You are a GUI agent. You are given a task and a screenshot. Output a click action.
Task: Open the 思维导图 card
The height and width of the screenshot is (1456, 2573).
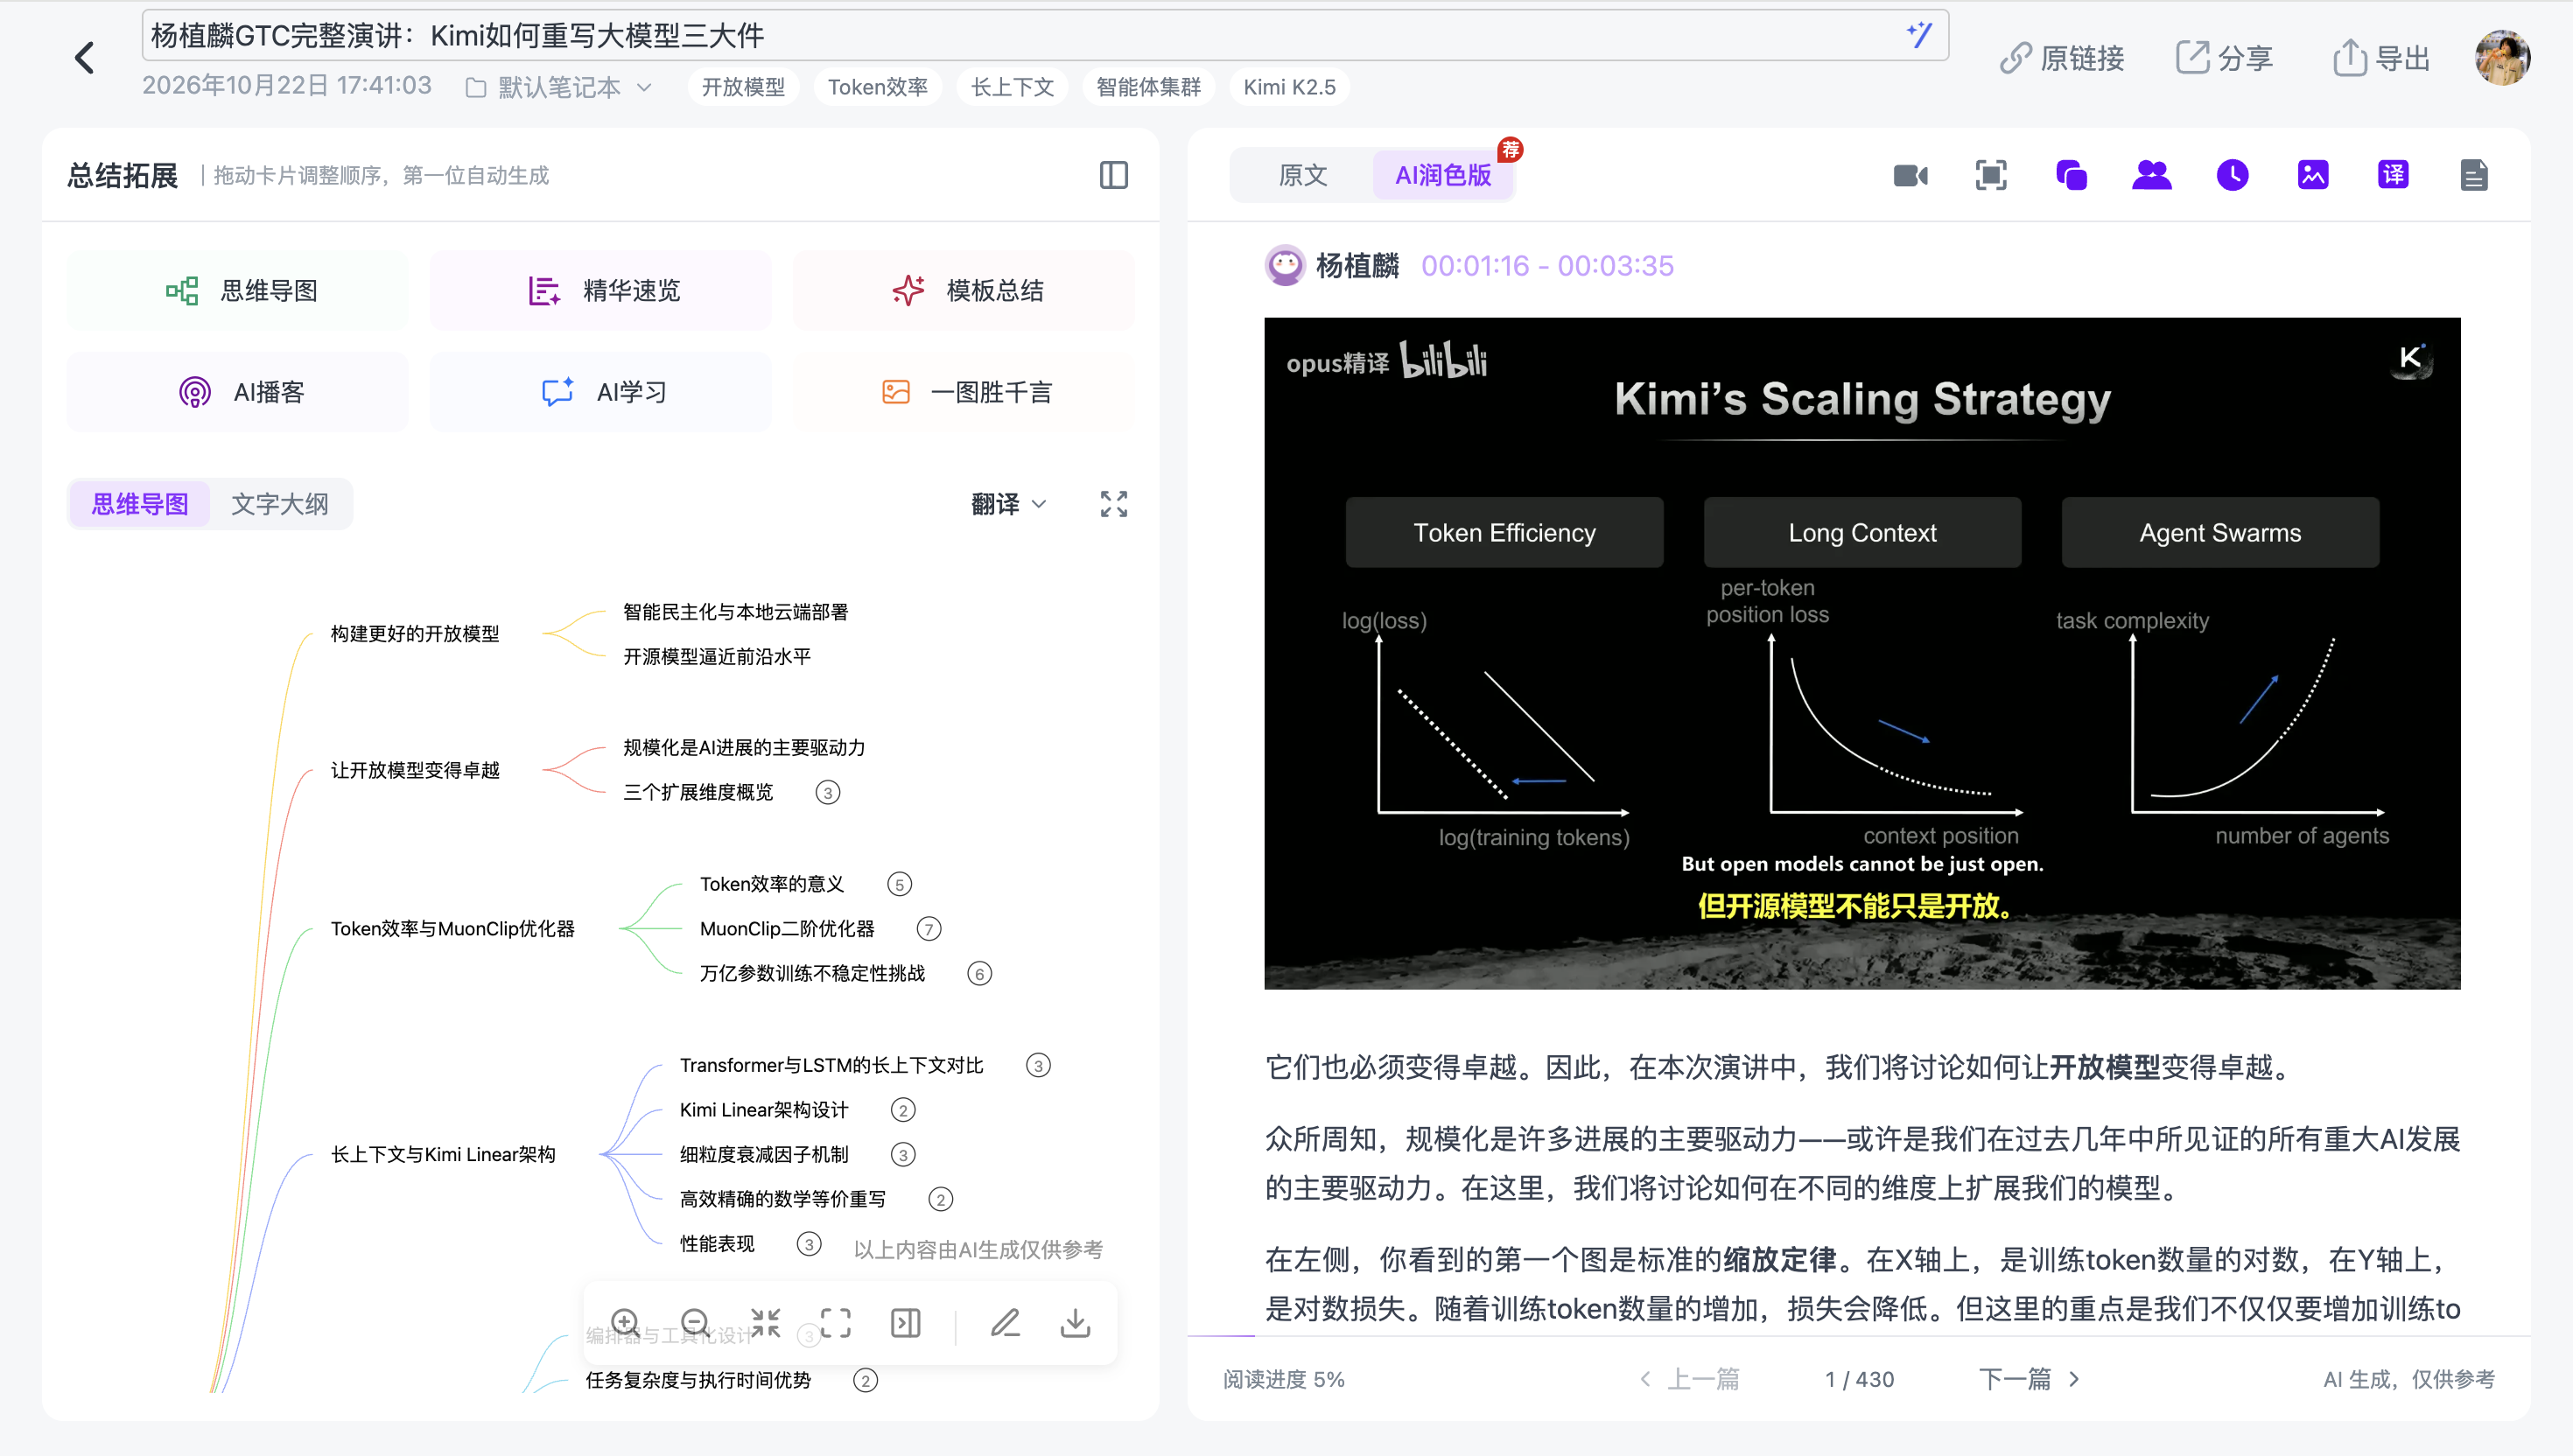(237, 291)
